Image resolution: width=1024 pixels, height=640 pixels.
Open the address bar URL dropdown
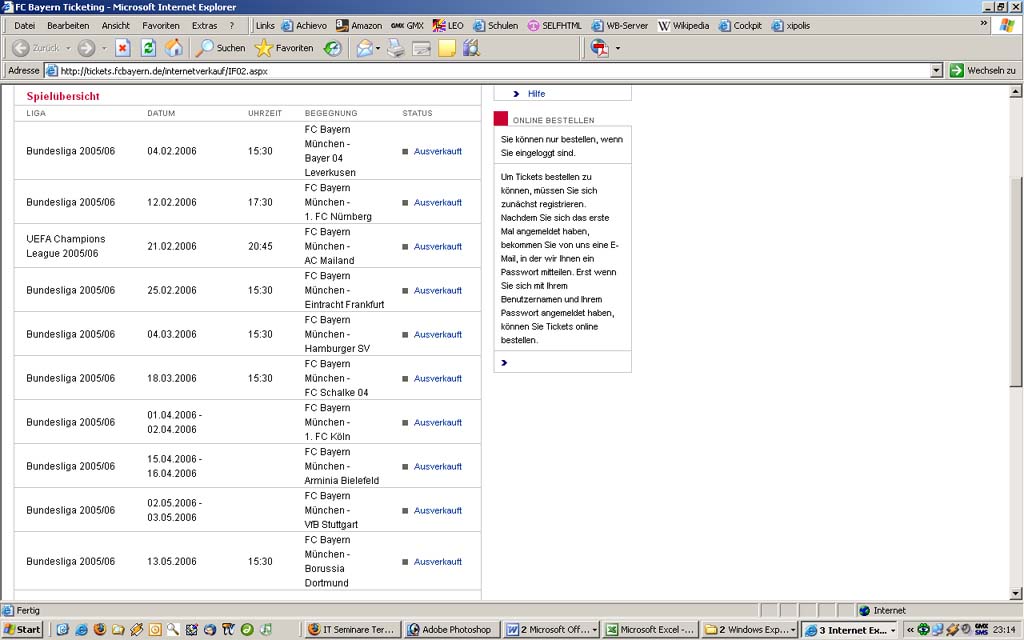tap(936, 71)
